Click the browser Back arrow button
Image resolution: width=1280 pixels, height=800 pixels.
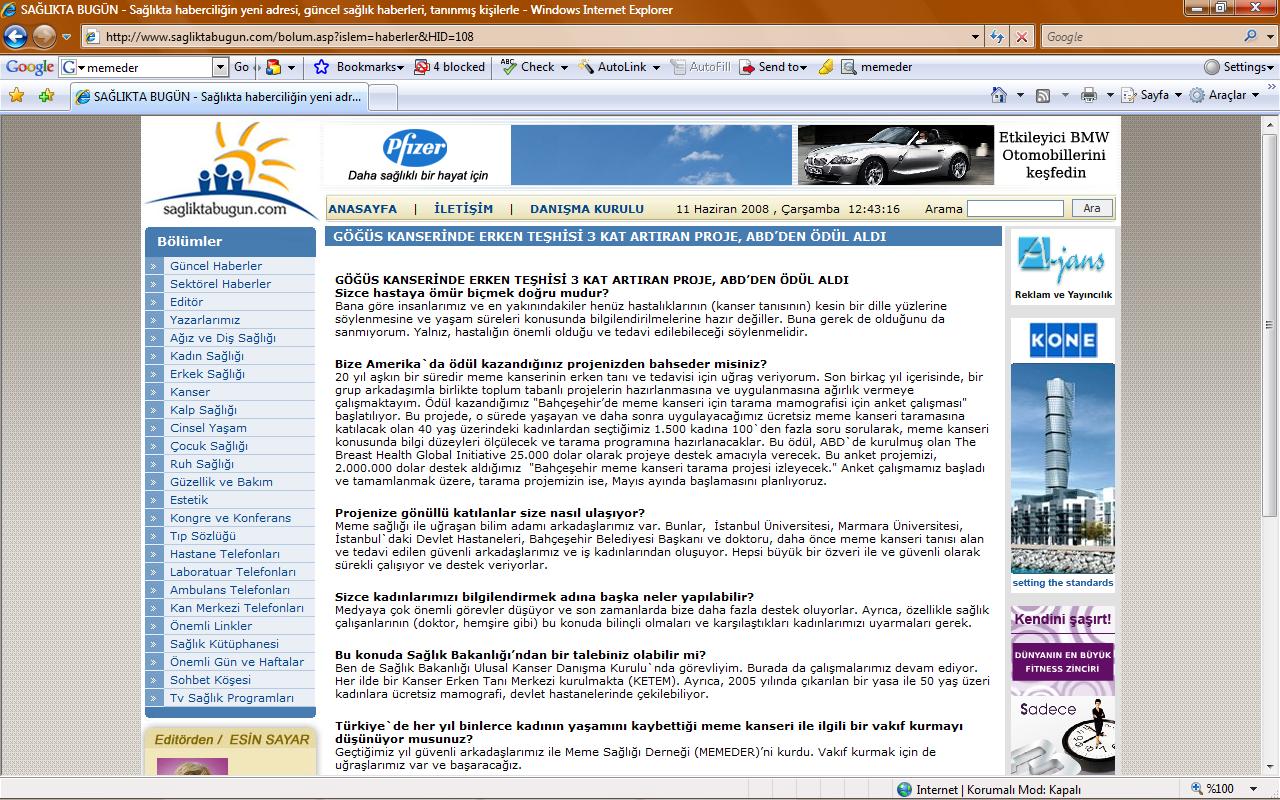tap(15, 37)
